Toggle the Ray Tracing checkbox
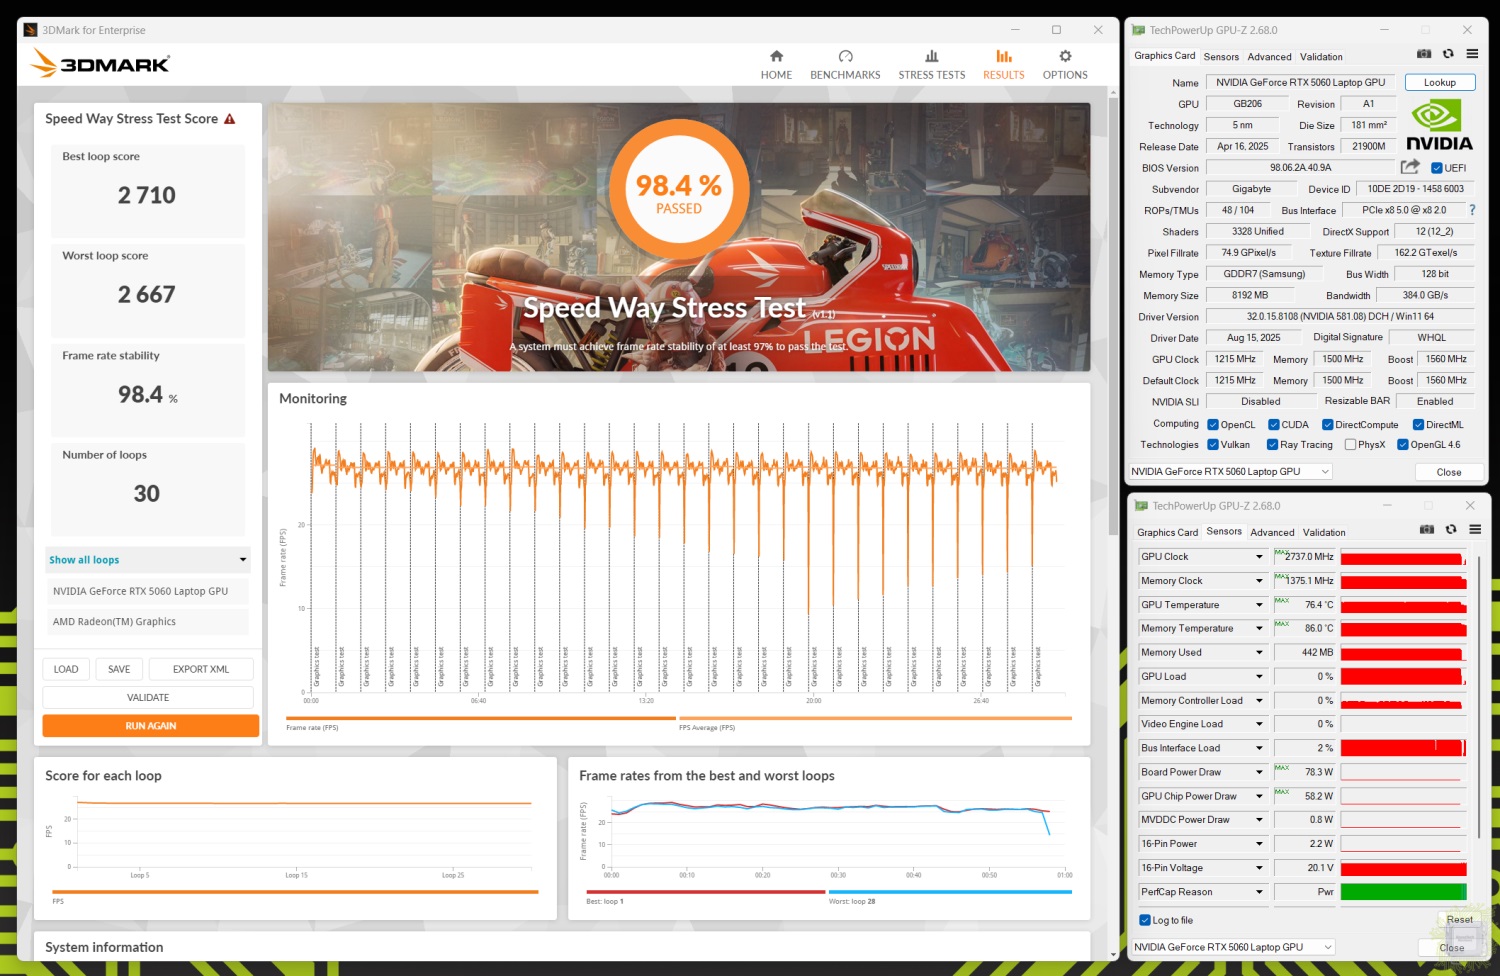This screenshot has height=976, width=1500. [x=1273, y=445]
